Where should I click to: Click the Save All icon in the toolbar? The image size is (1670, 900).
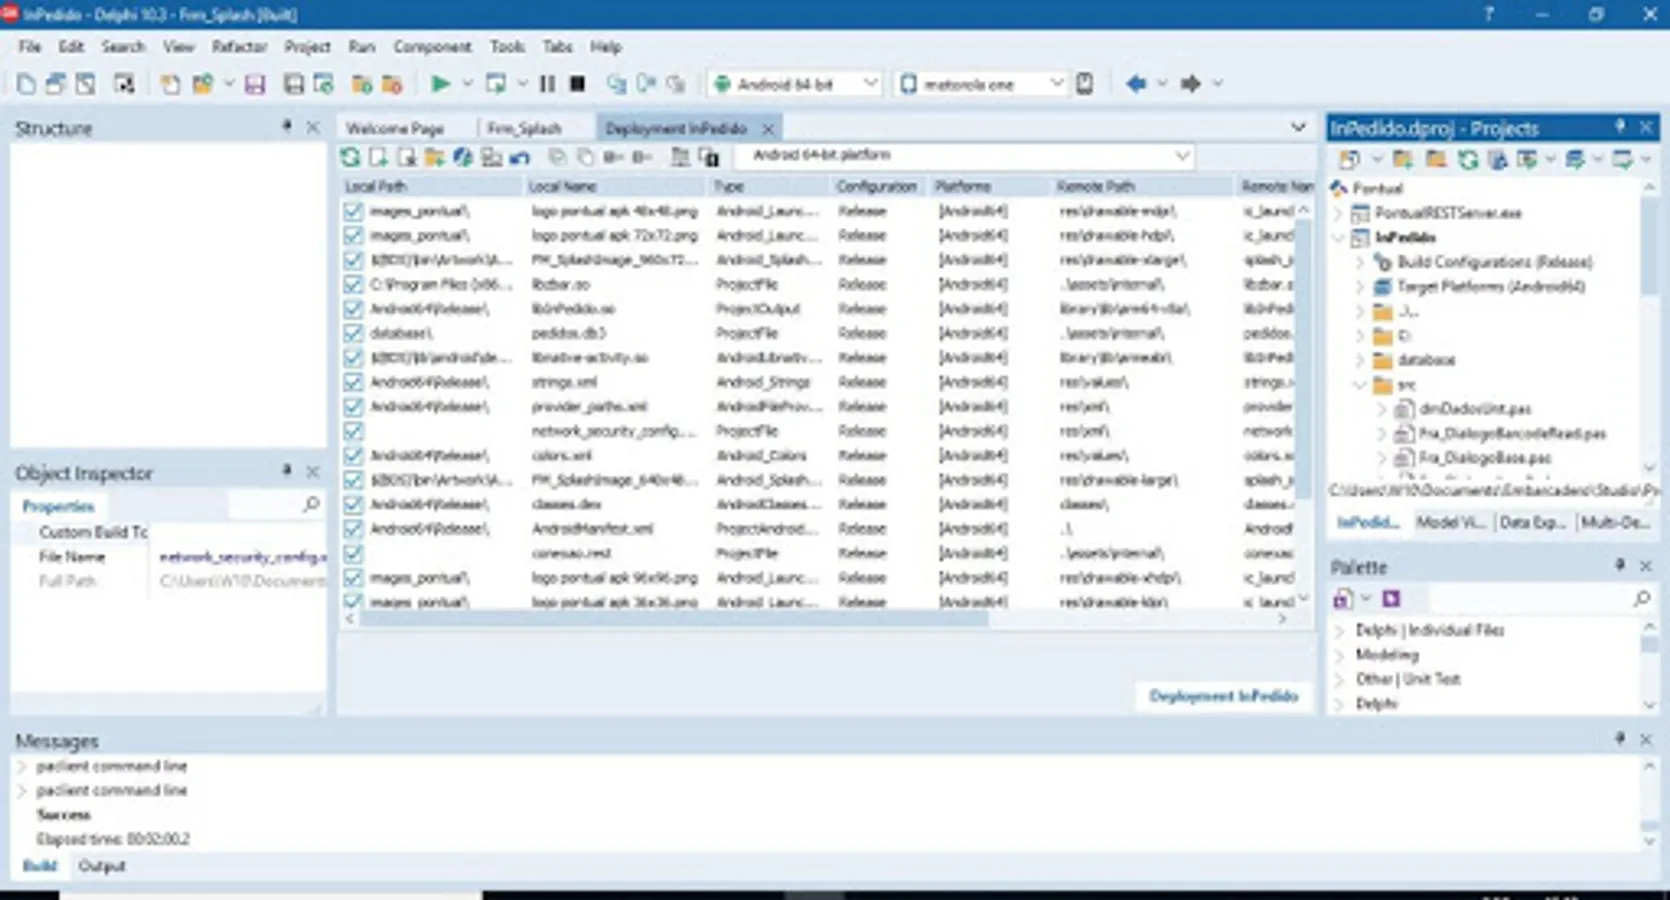[x=293, y=84]
